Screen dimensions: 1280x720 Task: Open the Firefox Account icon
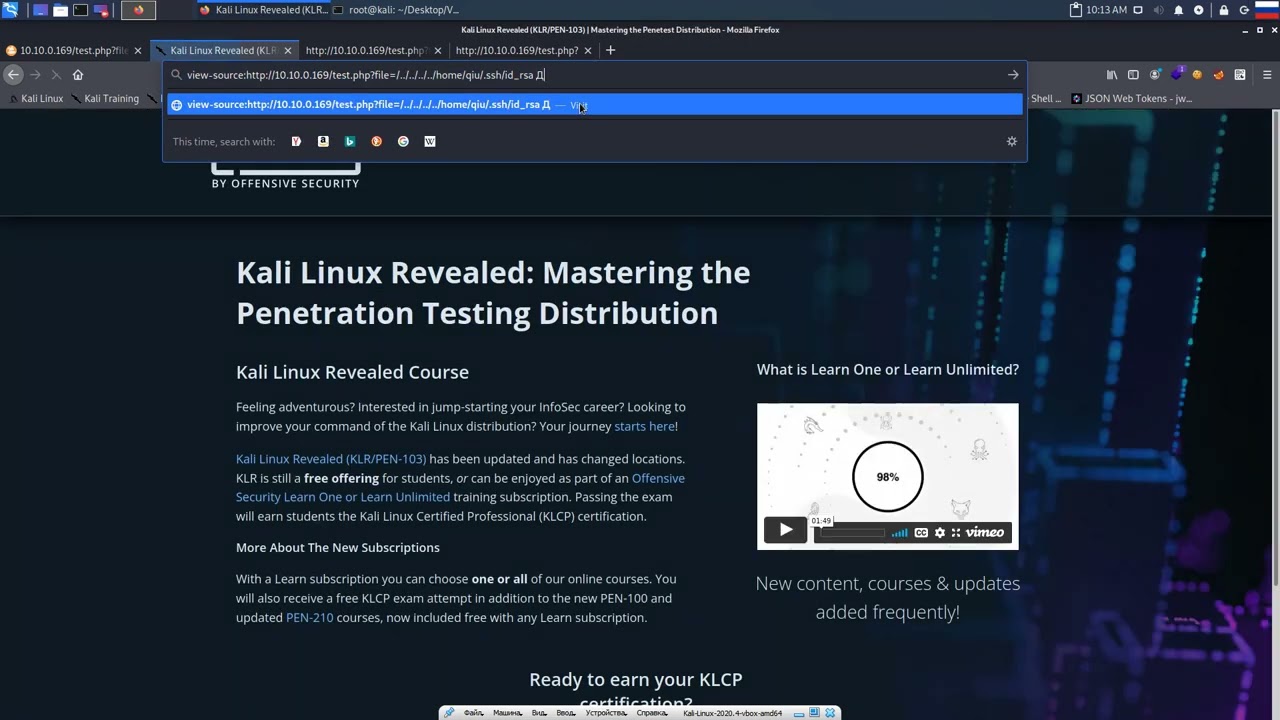(1155, 75)
